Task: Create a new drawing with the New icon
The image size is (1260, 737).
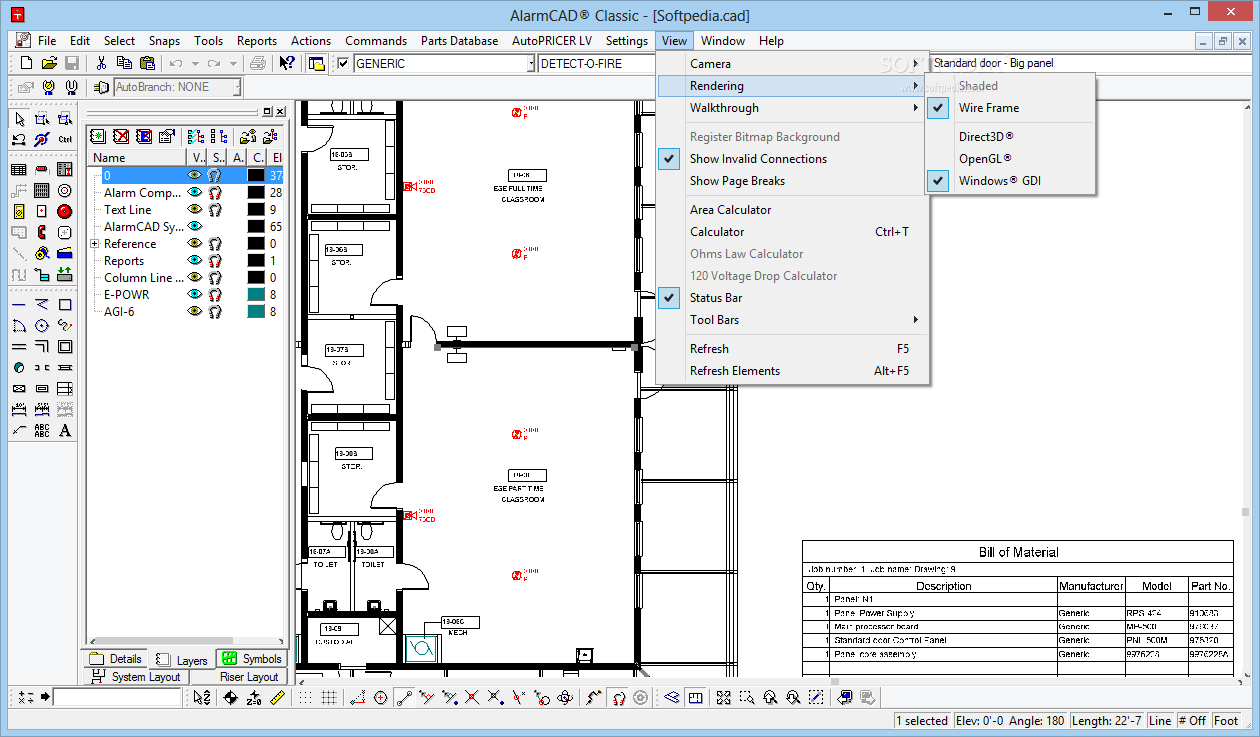Action: tap(27, 63)
